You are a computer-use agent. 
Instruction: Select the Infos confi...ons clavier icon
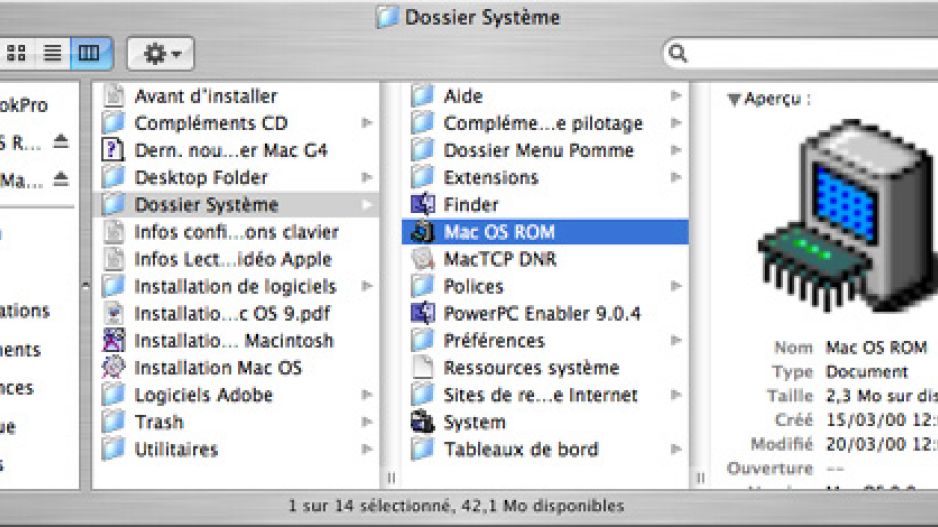114,231
